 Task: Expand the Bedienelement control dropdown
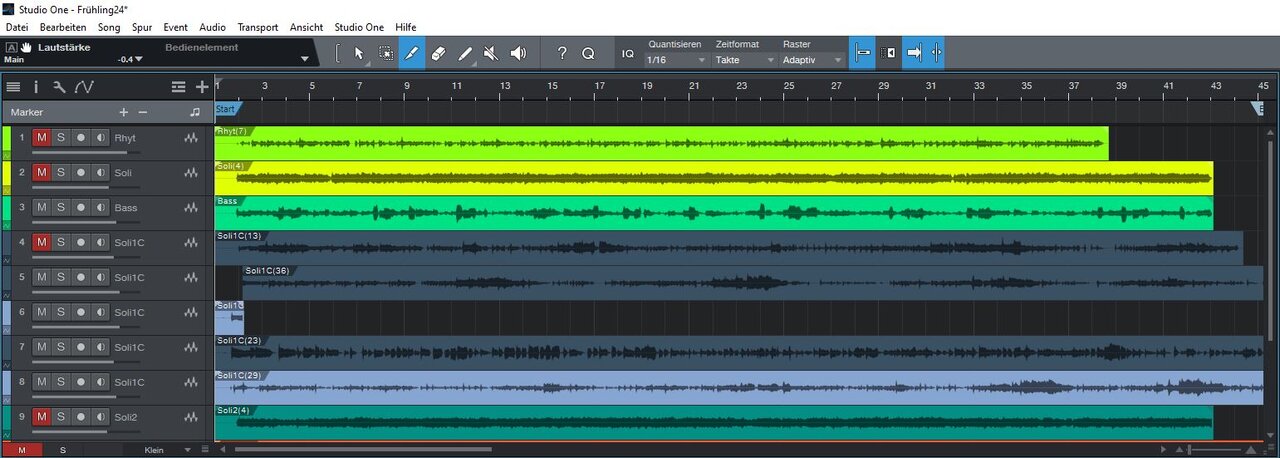point(305,59)
